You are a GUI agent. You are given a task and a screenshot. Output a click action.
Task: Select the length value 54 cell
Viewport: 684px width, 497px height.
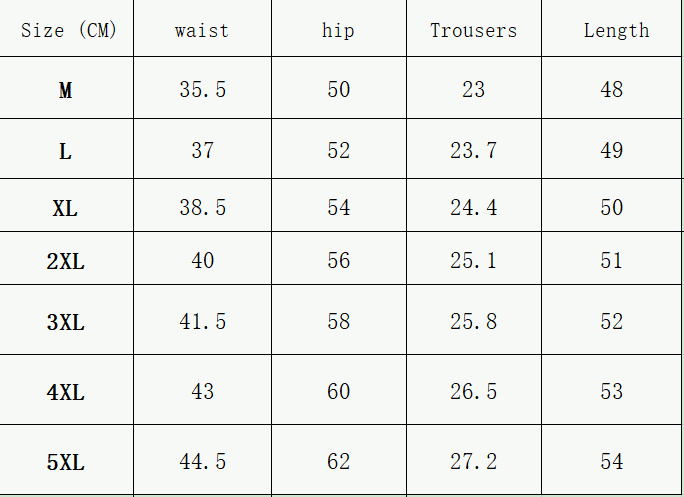612,462
